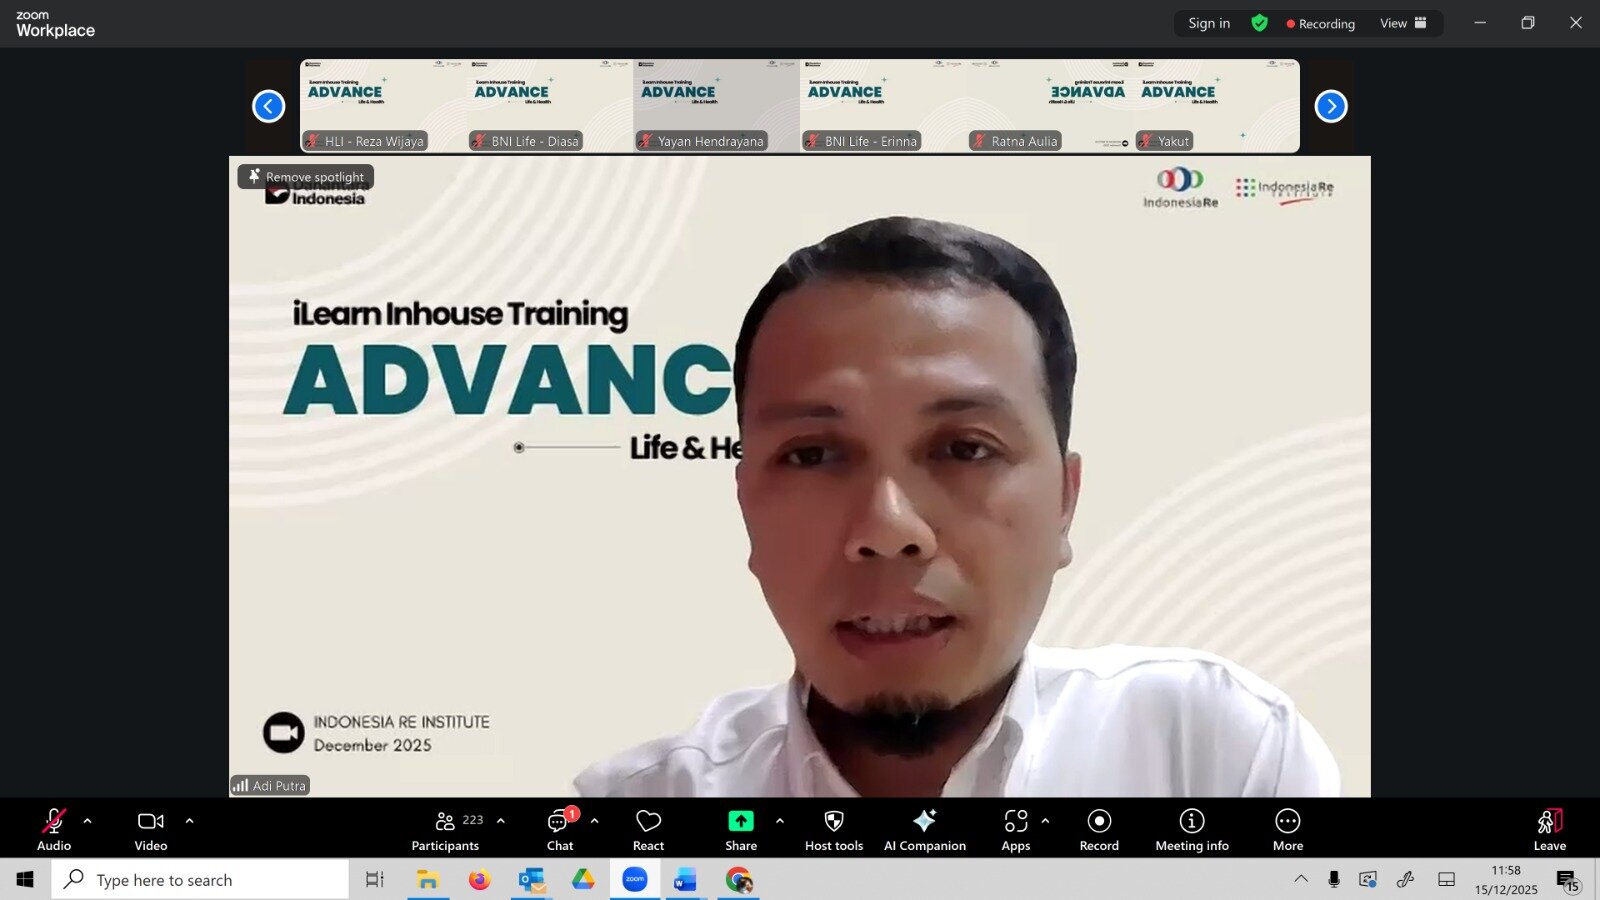Open More options in meeting toolbar

click(1287, 829)
